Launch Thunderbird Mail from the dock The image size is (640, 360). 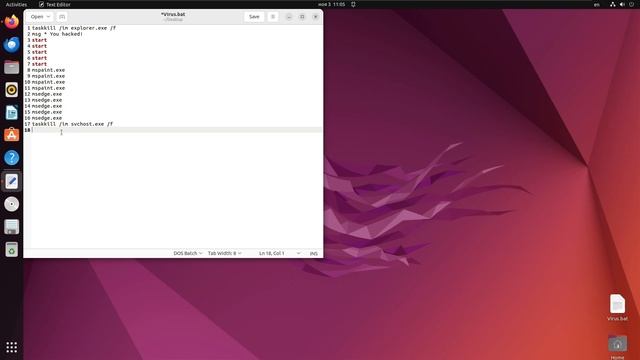(x=11, y=44)
